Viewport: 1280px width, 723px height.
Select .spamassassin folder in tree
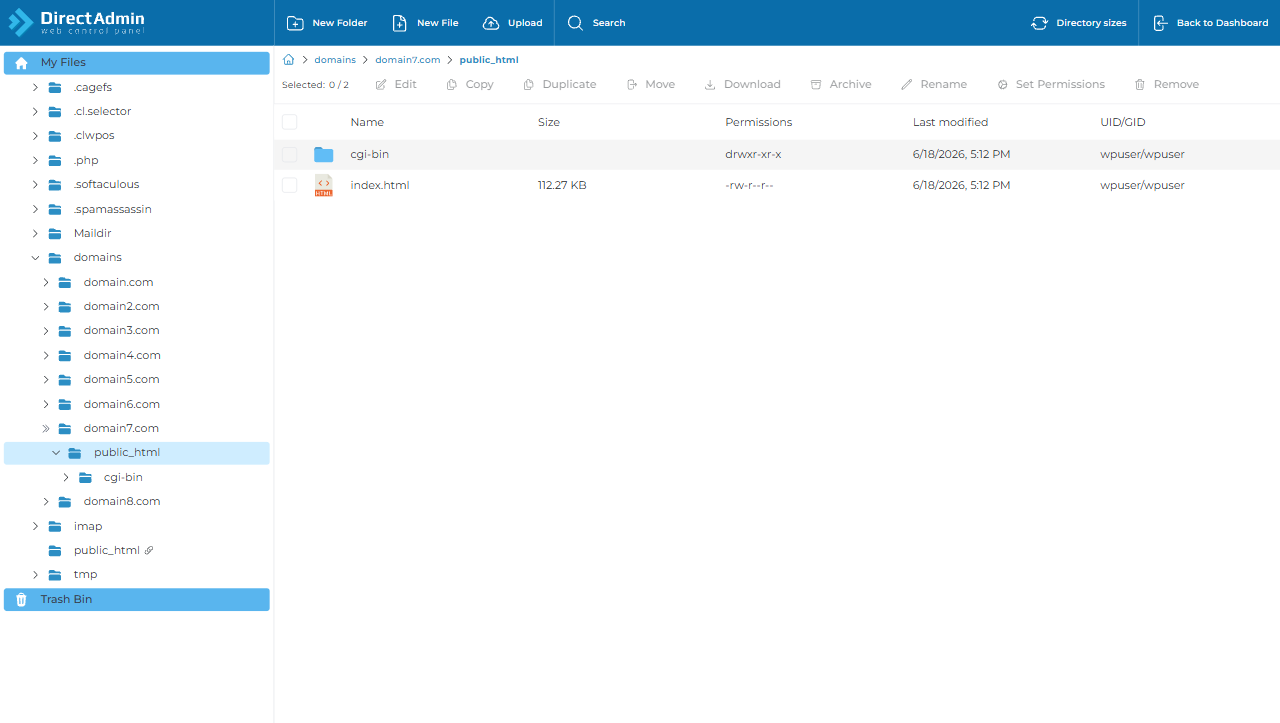113,209
